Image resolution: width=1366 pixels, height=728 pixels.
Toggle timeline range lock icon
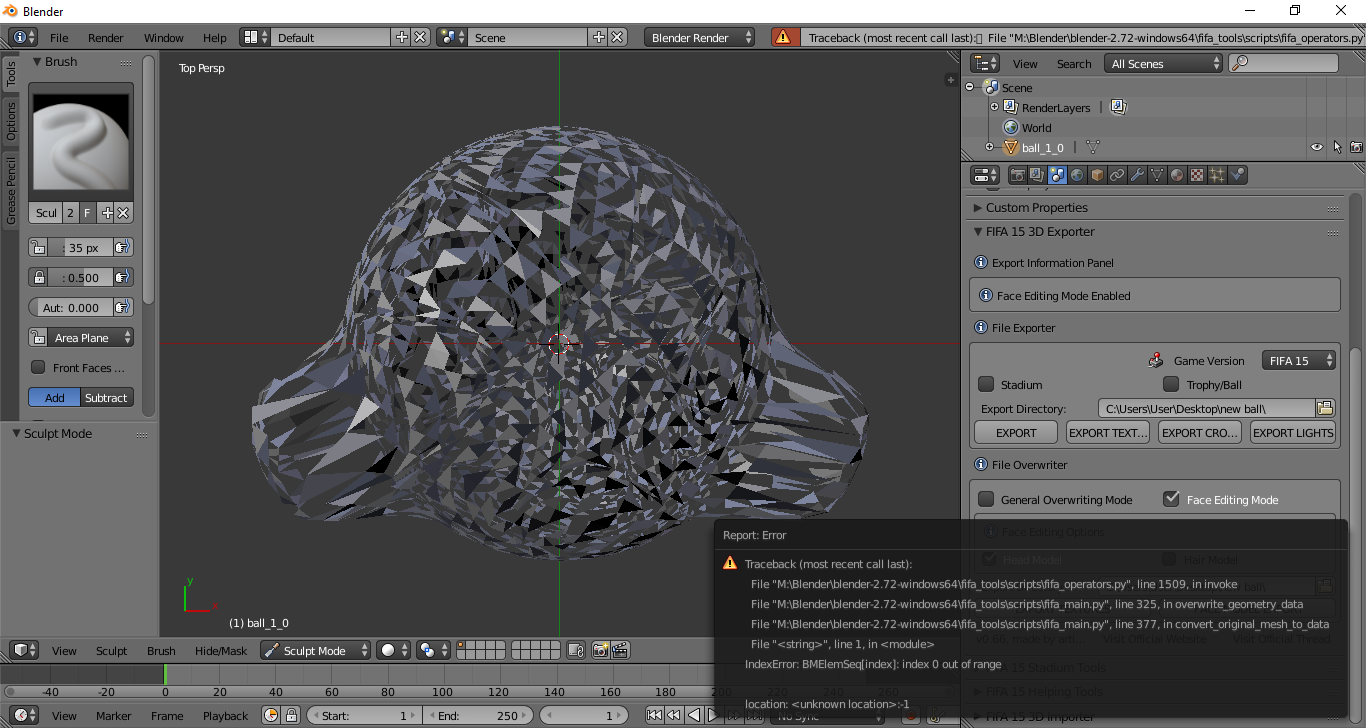pyautogui.click(x=291, y=715)
